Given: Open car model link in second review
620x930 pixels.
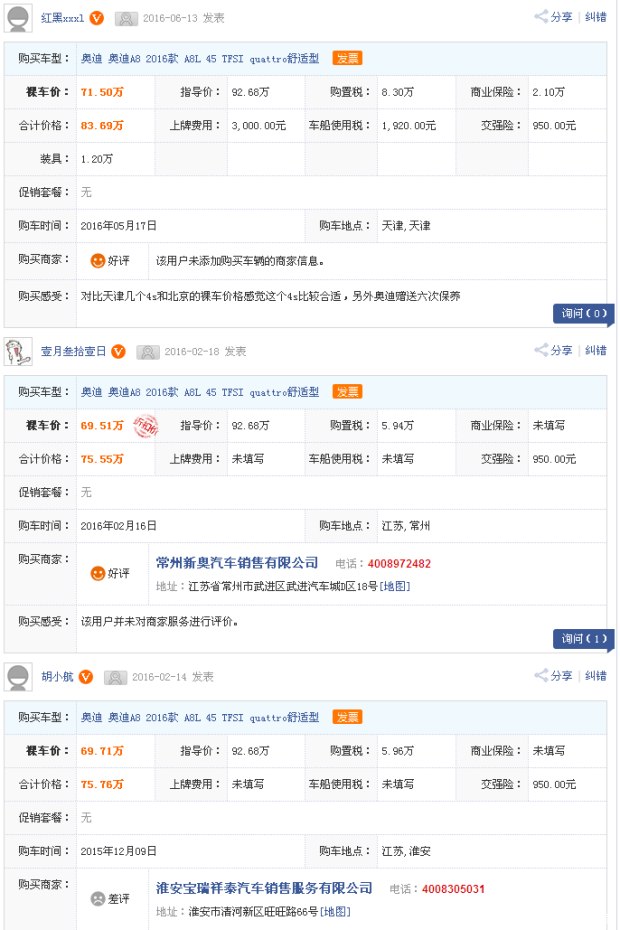Looking at the screenshot, I should (x=200, y=392).
